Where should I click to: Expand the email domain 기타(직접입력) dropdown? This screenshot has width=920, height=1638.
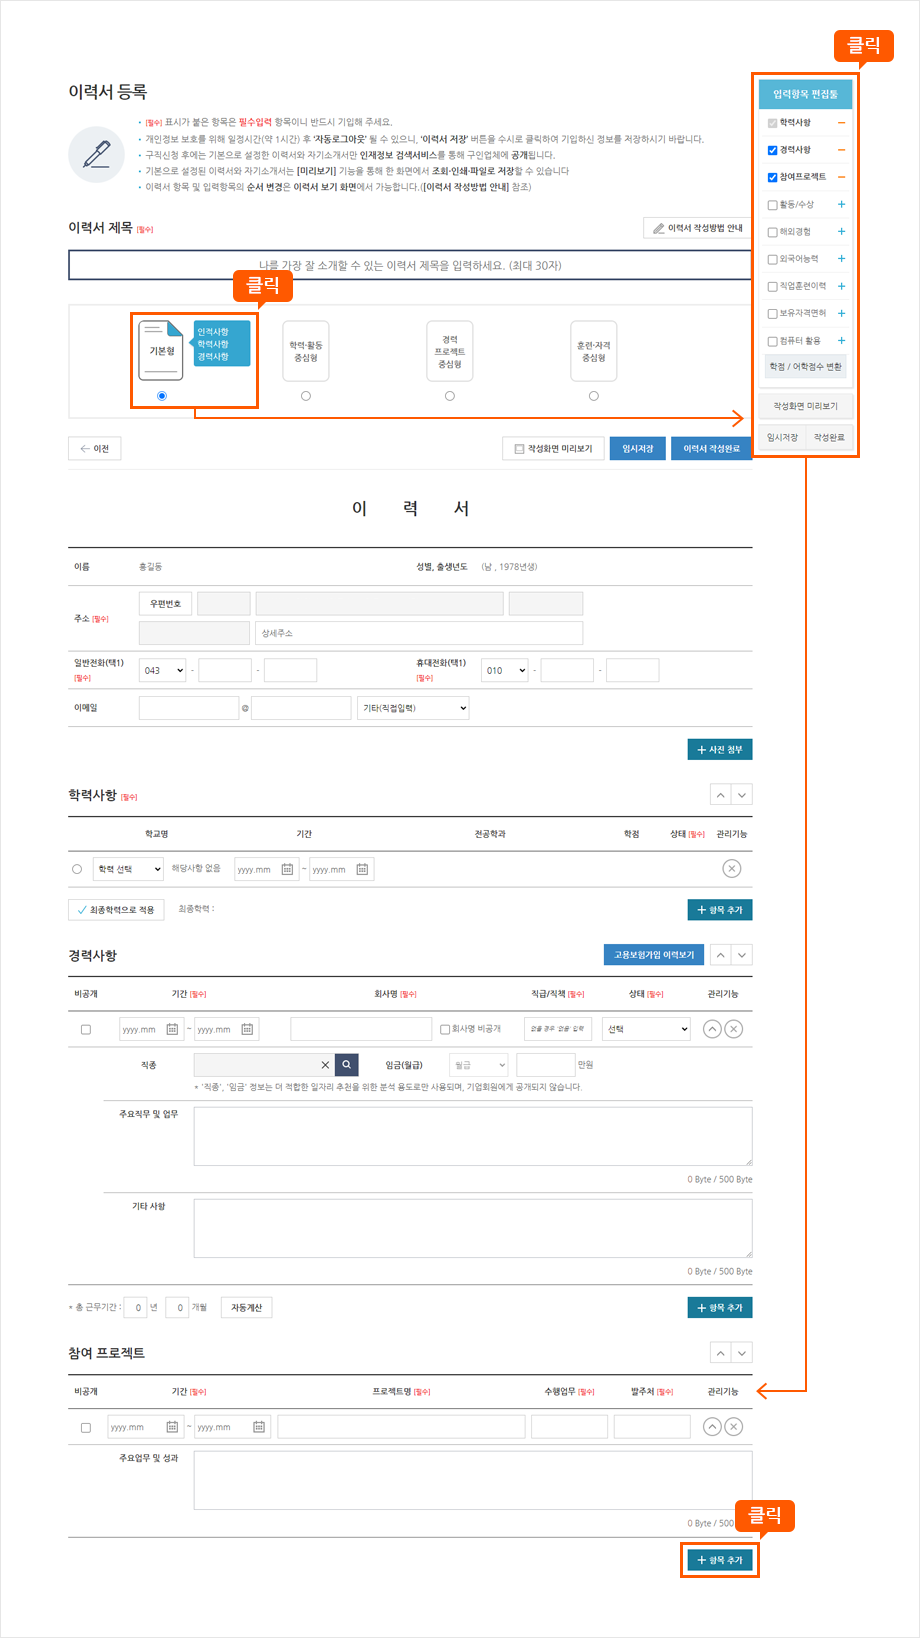coord(413,708)
